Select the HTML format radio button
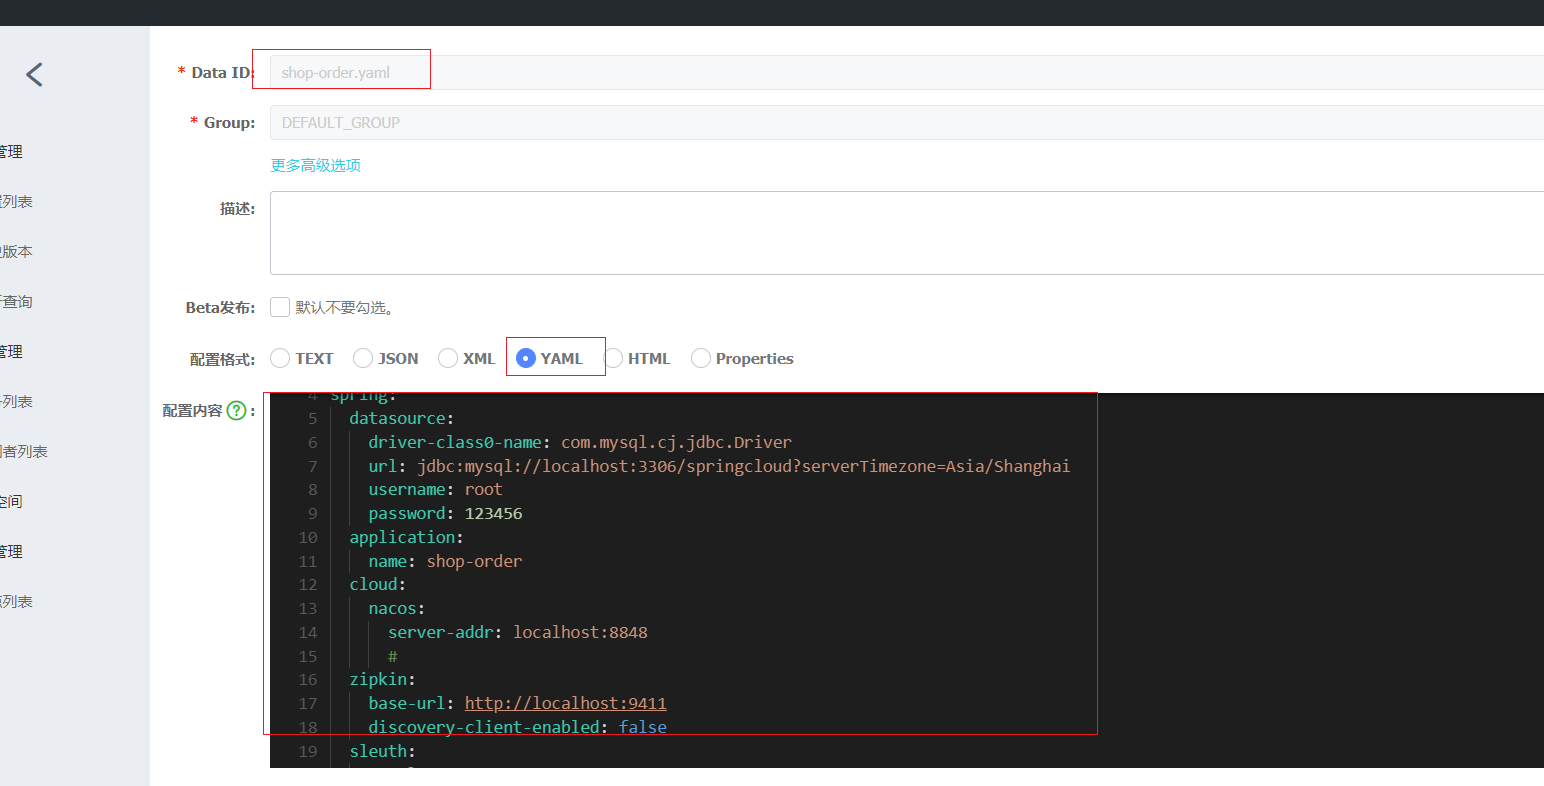1544x786 pixels. pos(613,358)
